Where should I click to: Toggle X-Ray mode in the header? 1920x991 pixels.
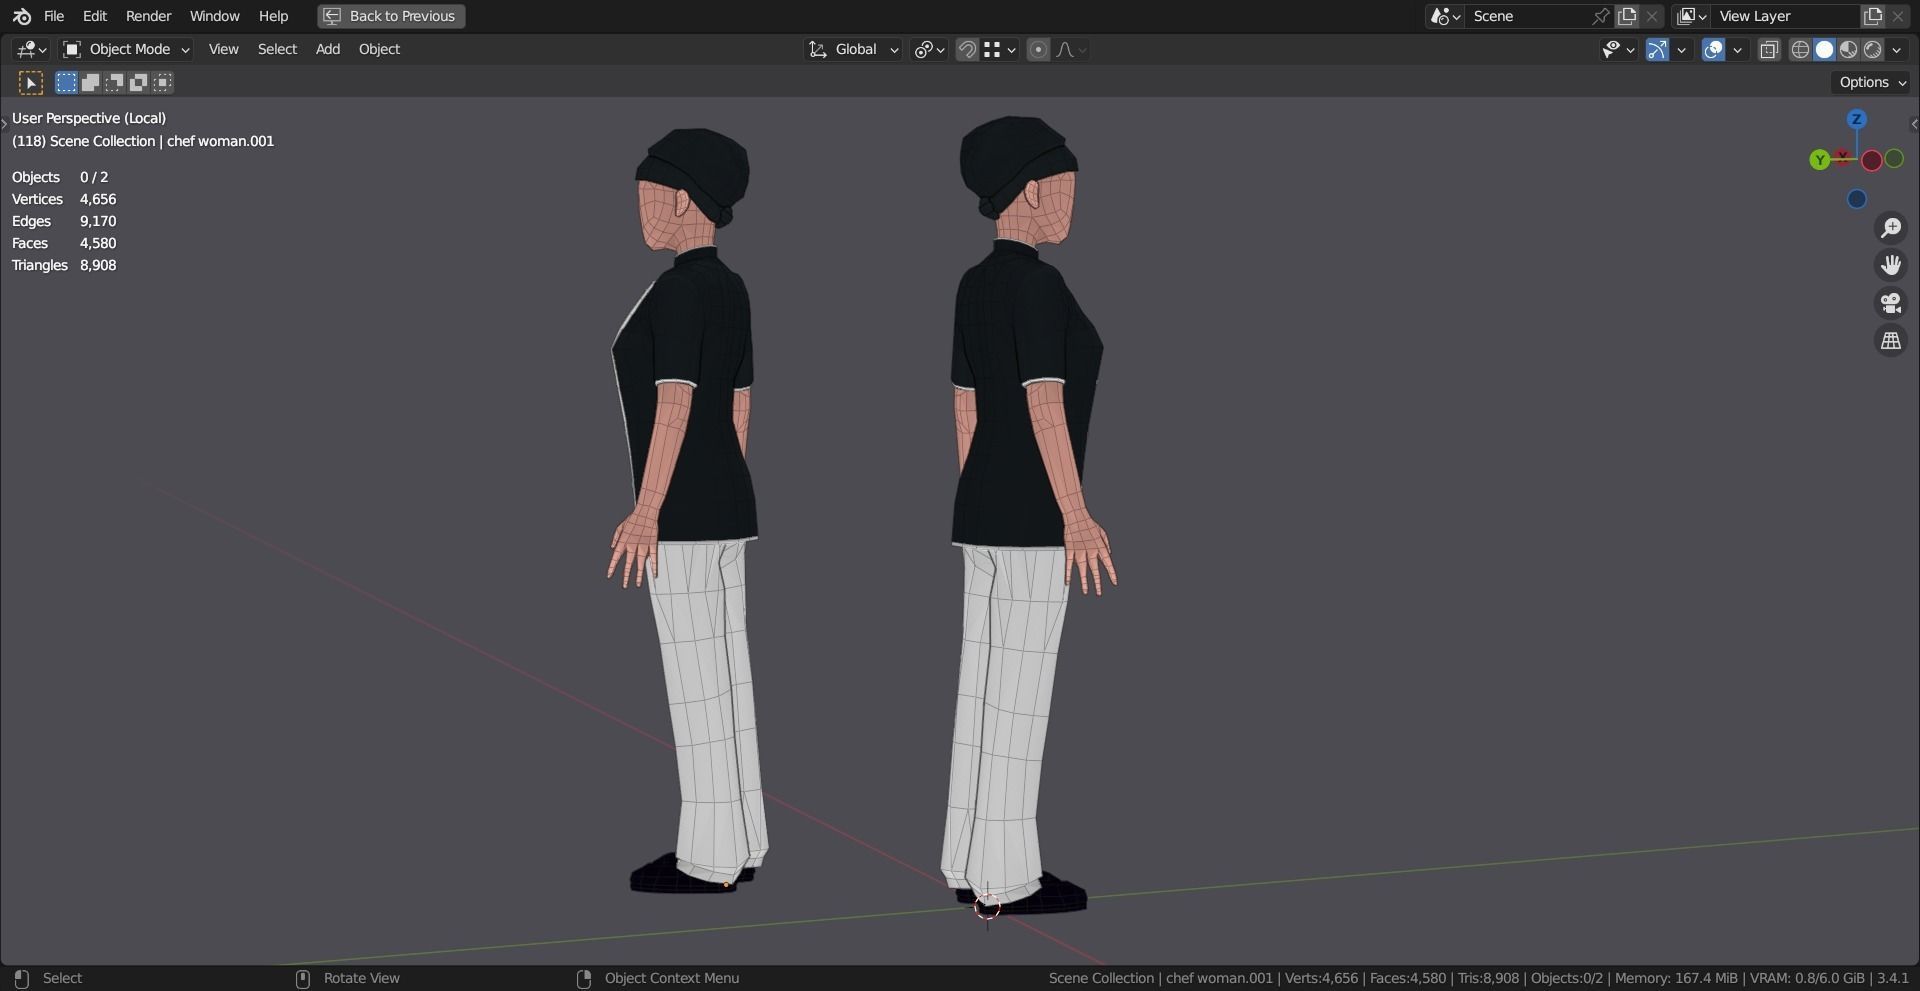(1769, 49)
